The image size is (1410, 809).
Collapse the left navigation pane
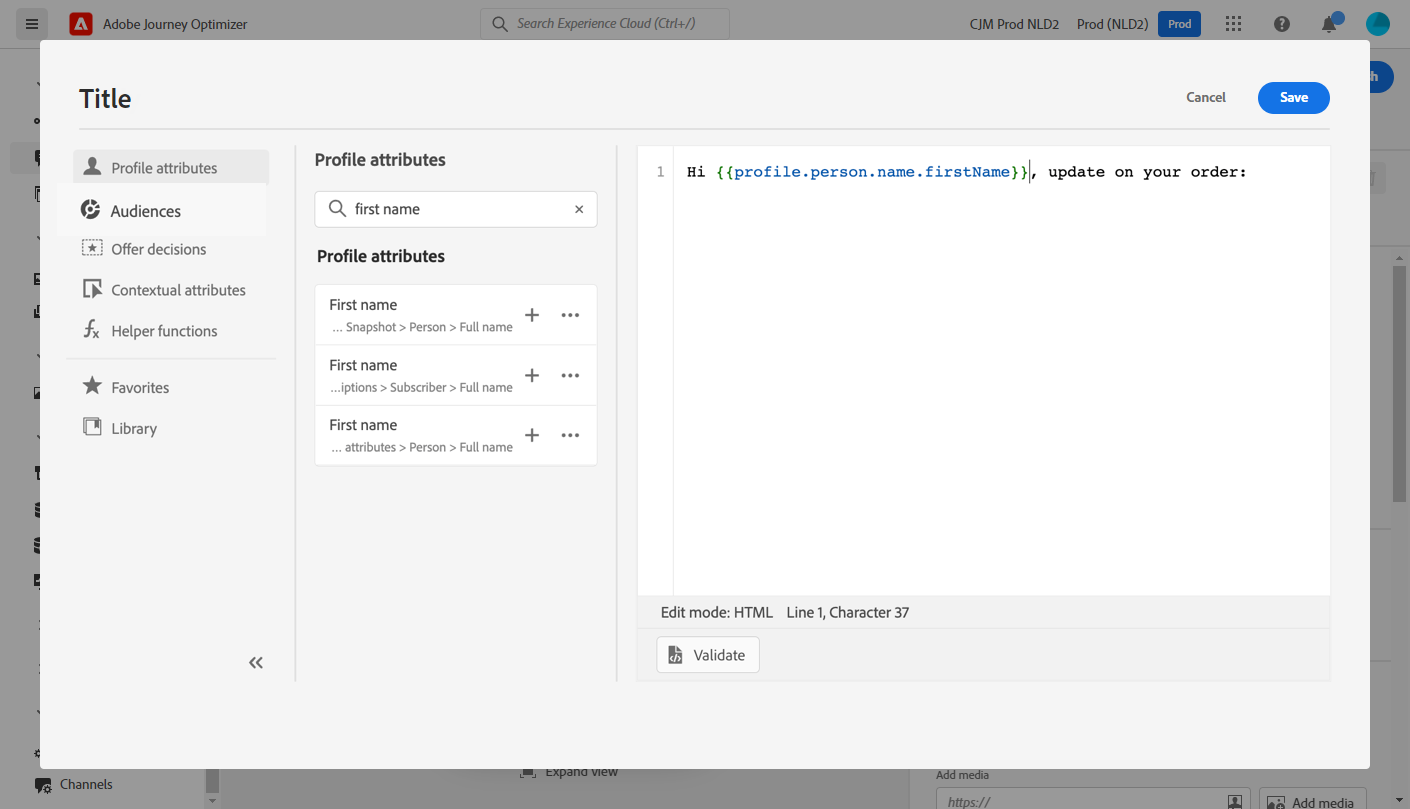[256, 662]
